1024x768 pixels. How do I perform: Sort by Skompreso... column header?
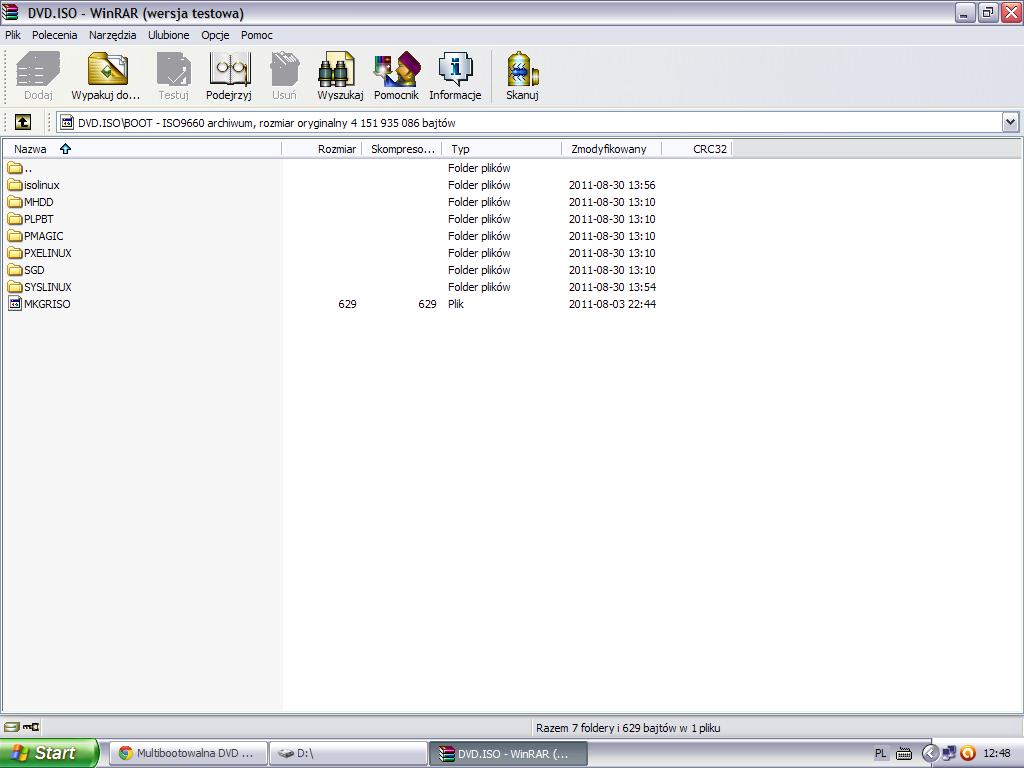(402, 149)
